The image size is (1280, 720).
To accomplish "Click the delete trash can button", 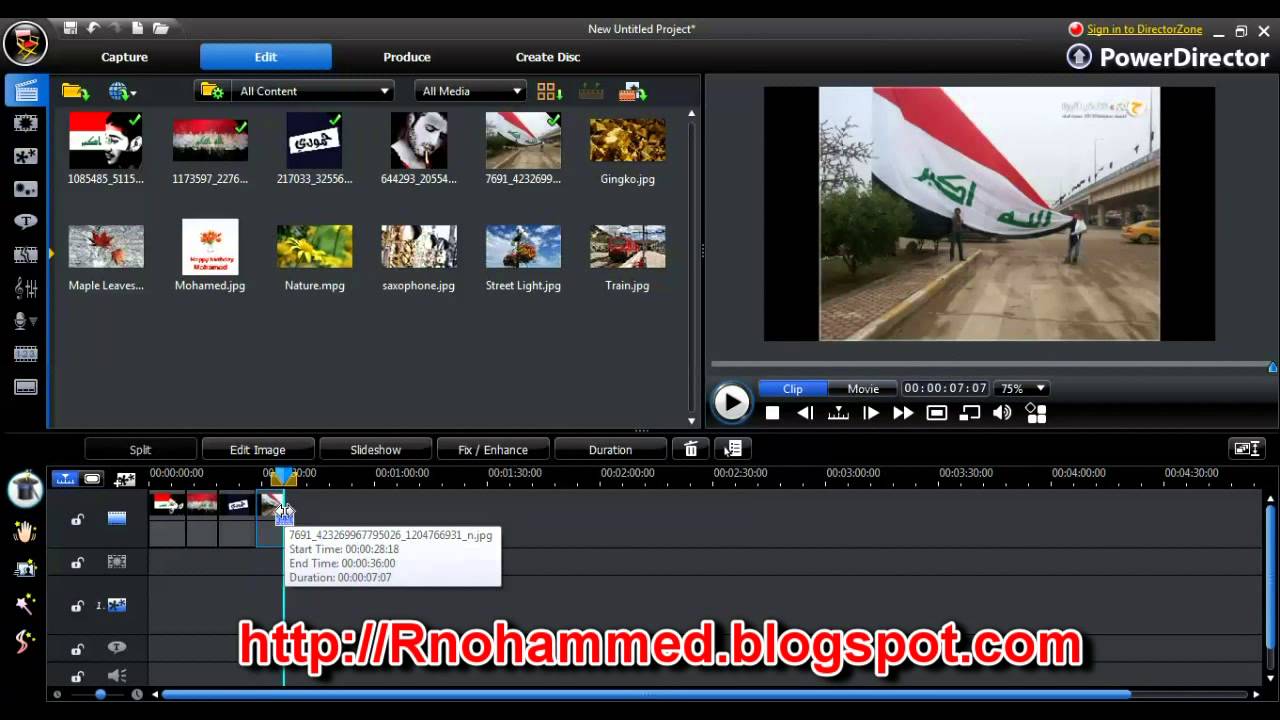I will coord(690,449).
